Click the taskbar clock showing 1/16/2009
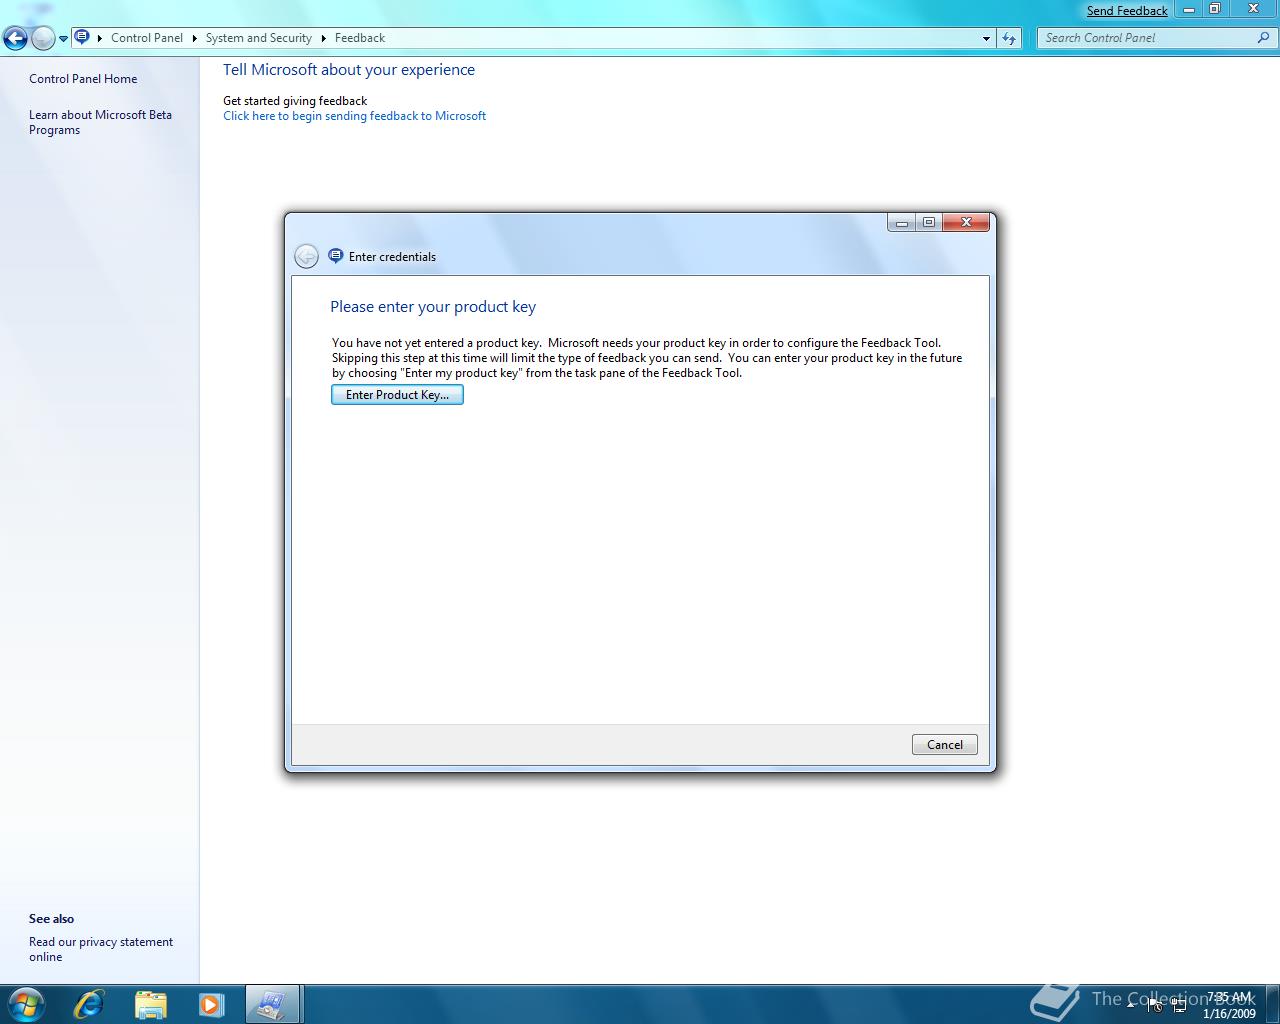Screen dimensions: 1280x1024 pos(1229,1005)
